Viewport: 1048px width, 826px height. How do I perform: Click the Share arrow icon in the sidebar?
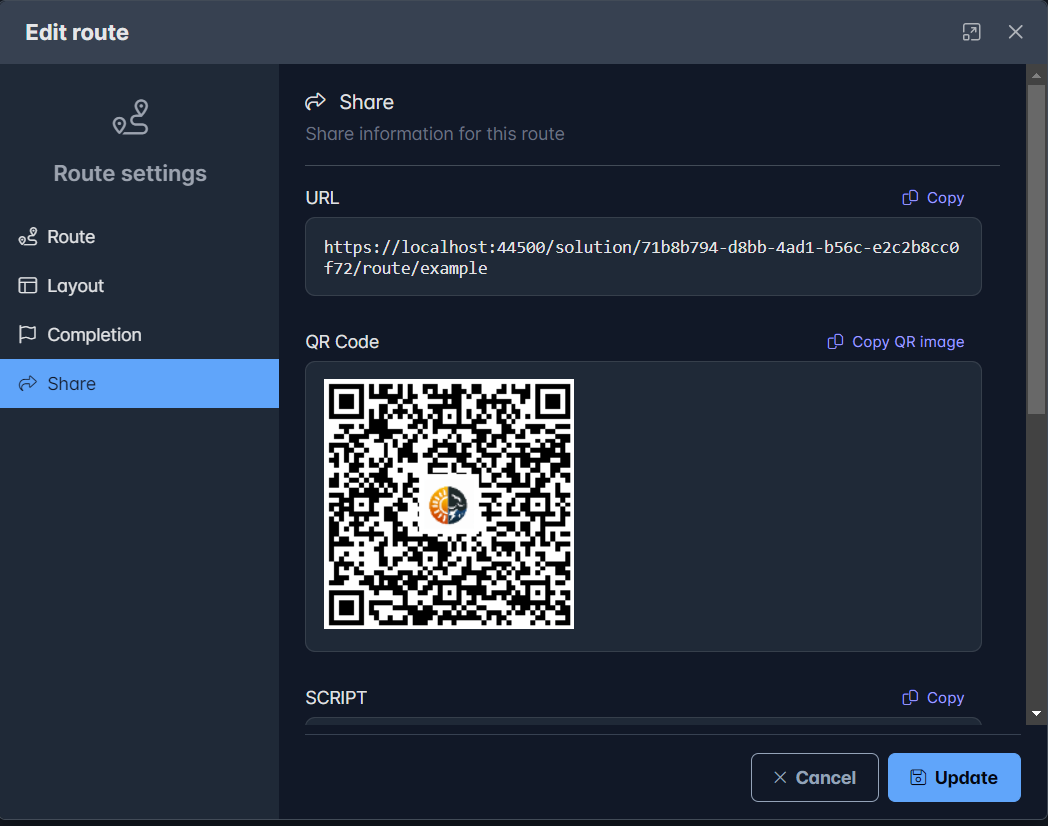pyautogui.click(x=27, y=384)
